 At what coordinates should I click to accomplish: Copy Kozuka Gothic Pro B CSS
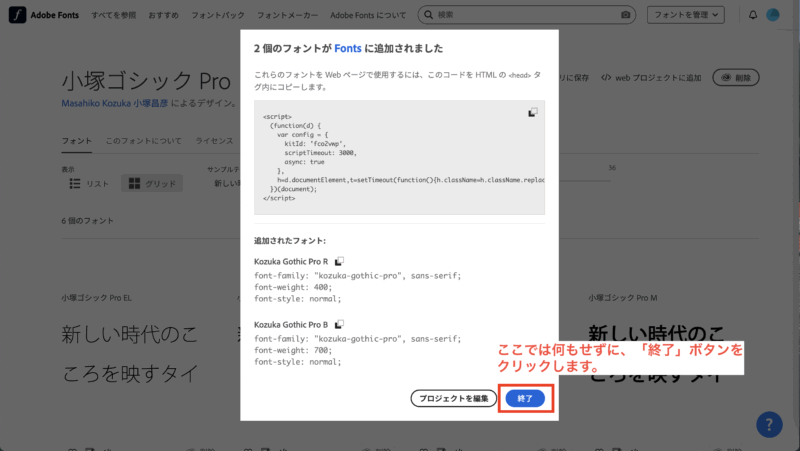[x=339, y=324]
